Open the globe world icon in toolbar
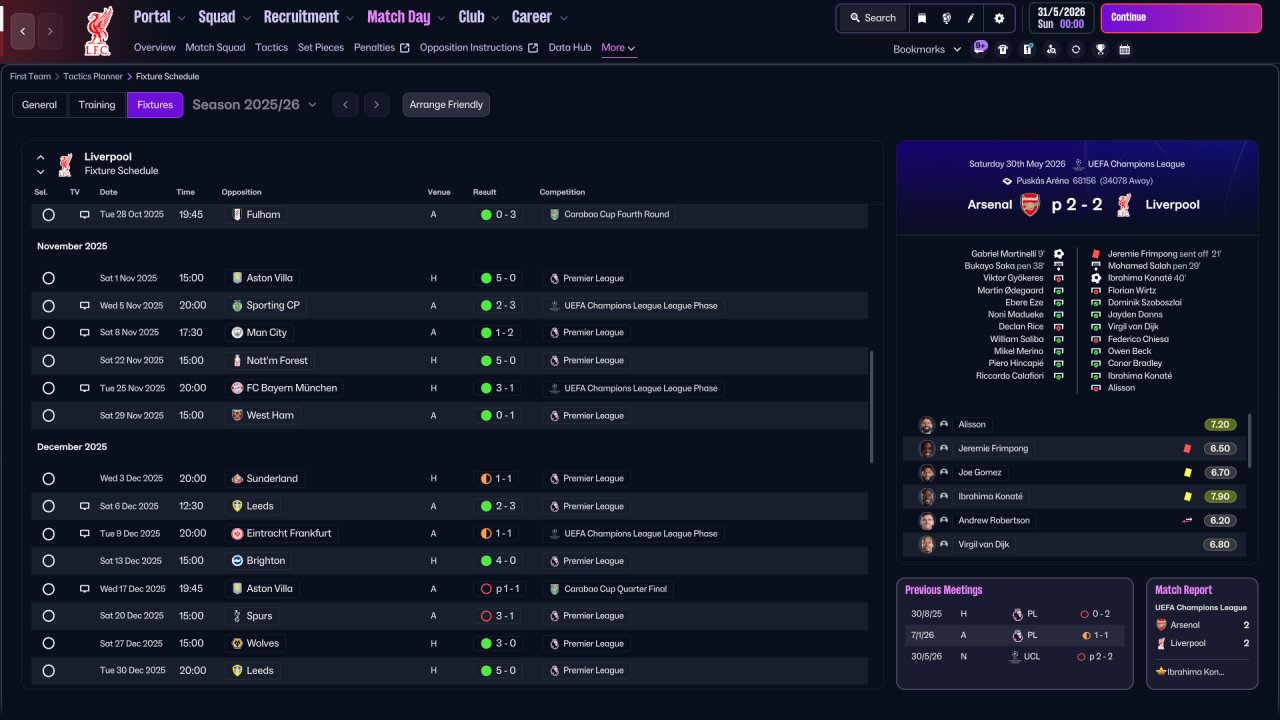 click(946, 18)
